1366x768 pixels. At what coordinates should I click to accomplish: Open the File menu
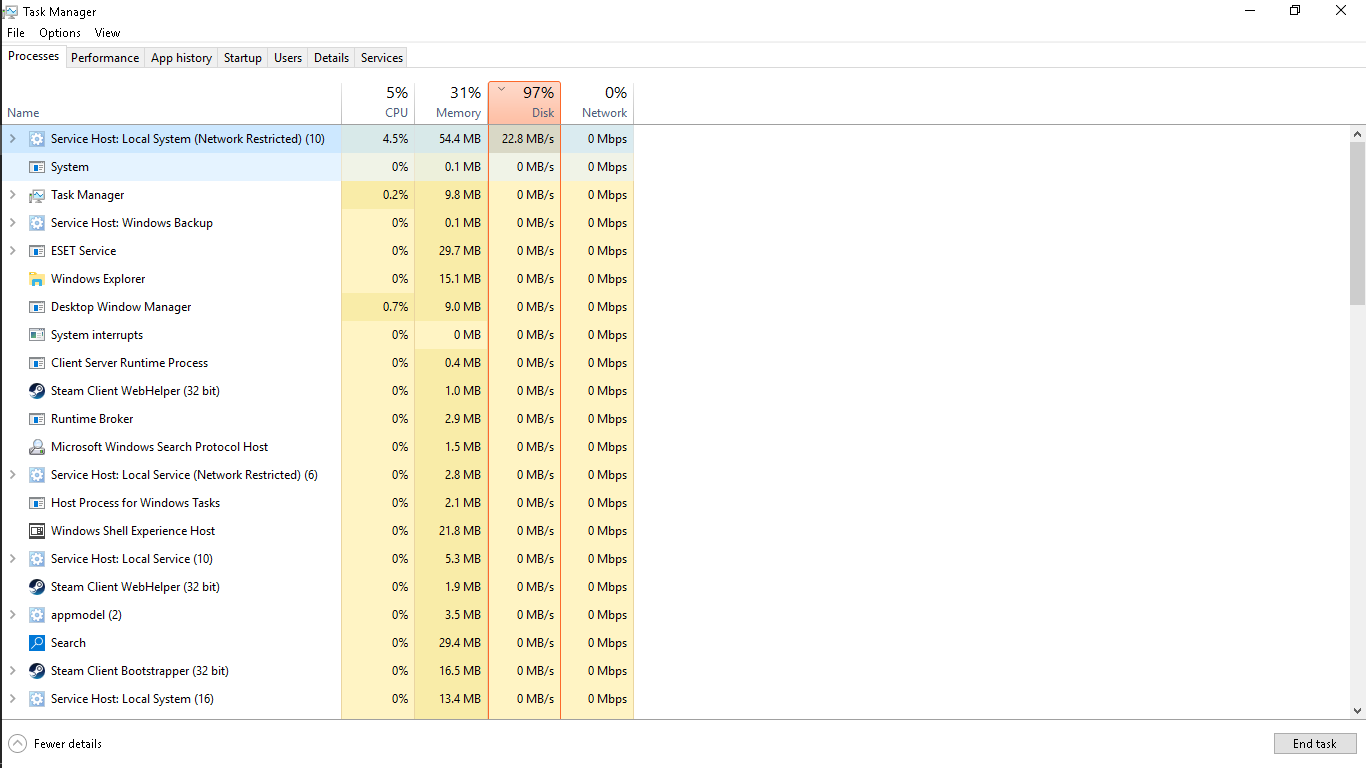[x=16, y=33]
